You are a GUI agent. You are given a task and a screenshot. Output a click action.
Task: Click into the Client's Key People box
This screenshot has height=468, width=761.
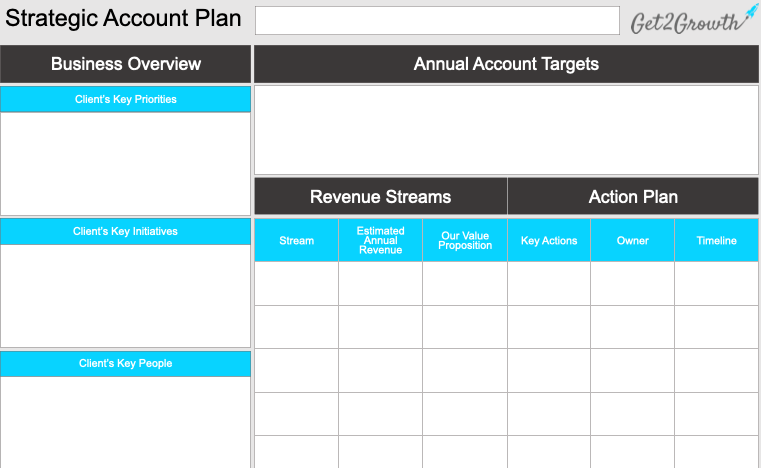126,422
